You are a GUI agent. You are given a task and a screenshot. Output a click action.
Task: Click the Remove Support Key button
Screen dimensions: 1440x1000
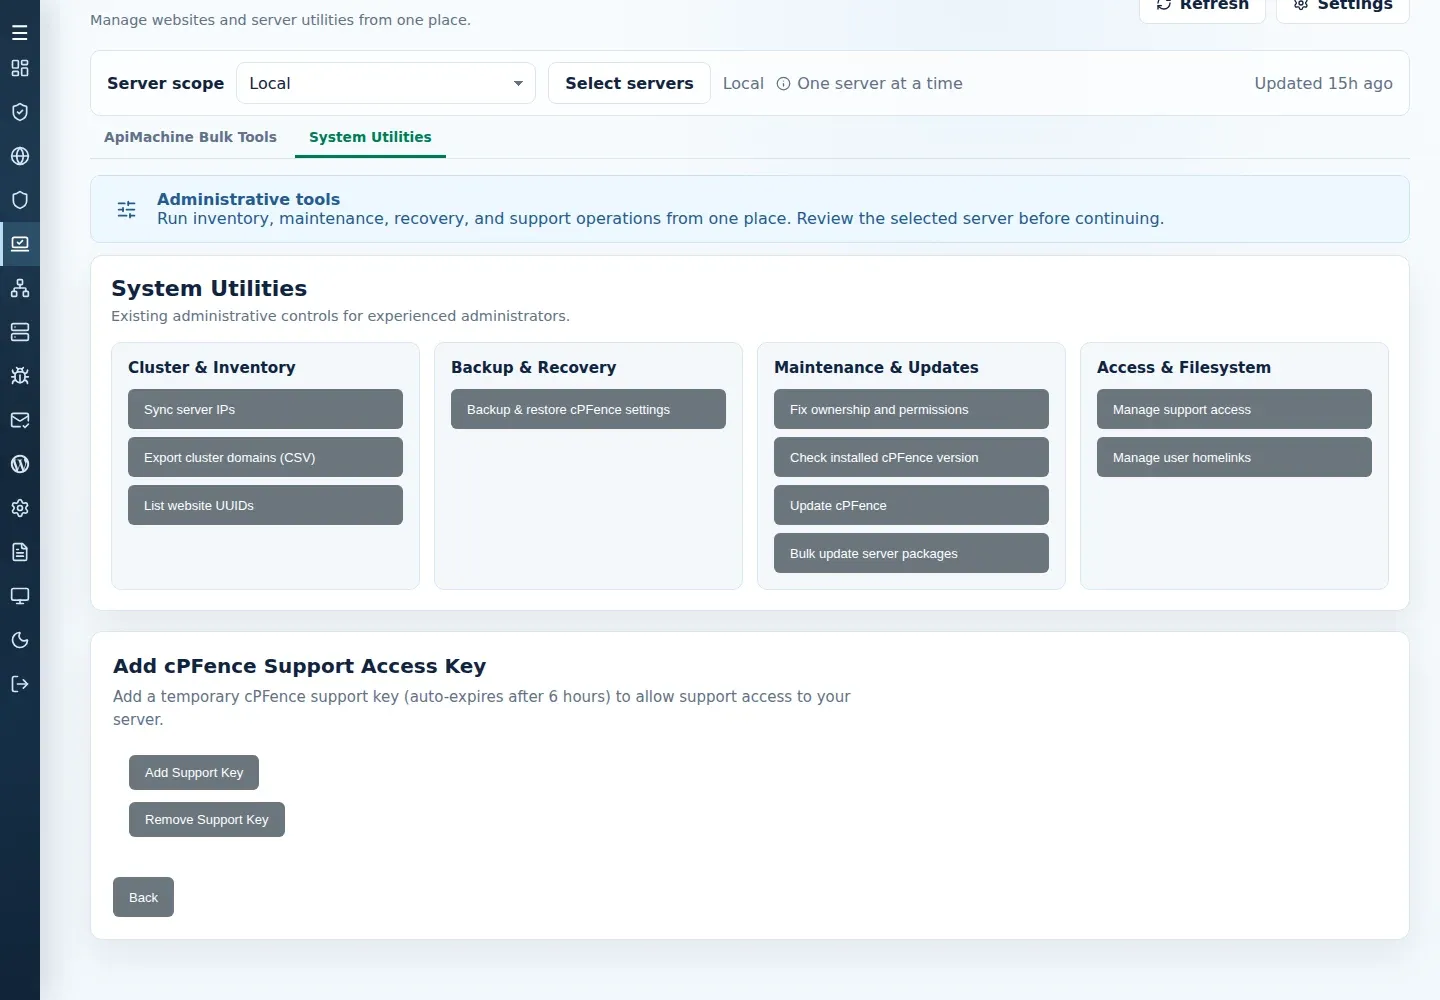coord(207,819)
